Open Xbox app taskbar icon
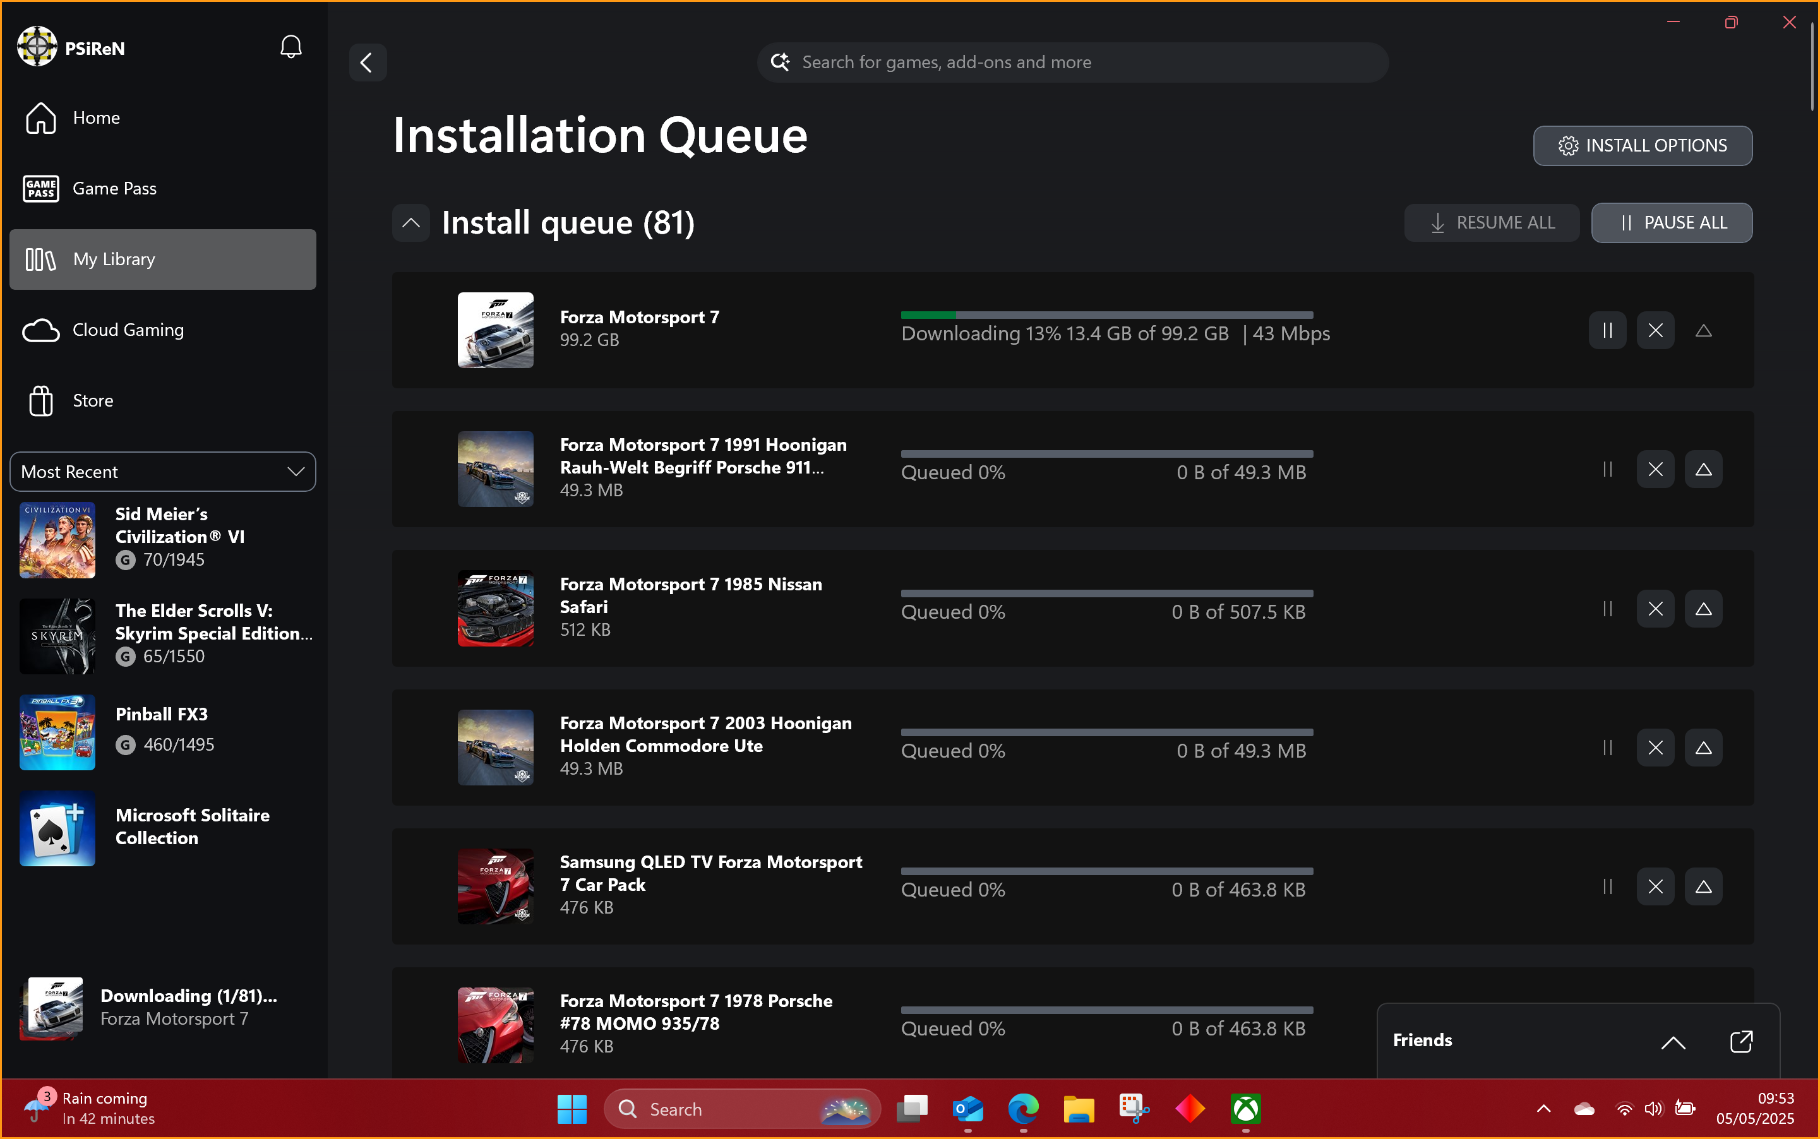 [1245, 1109]
